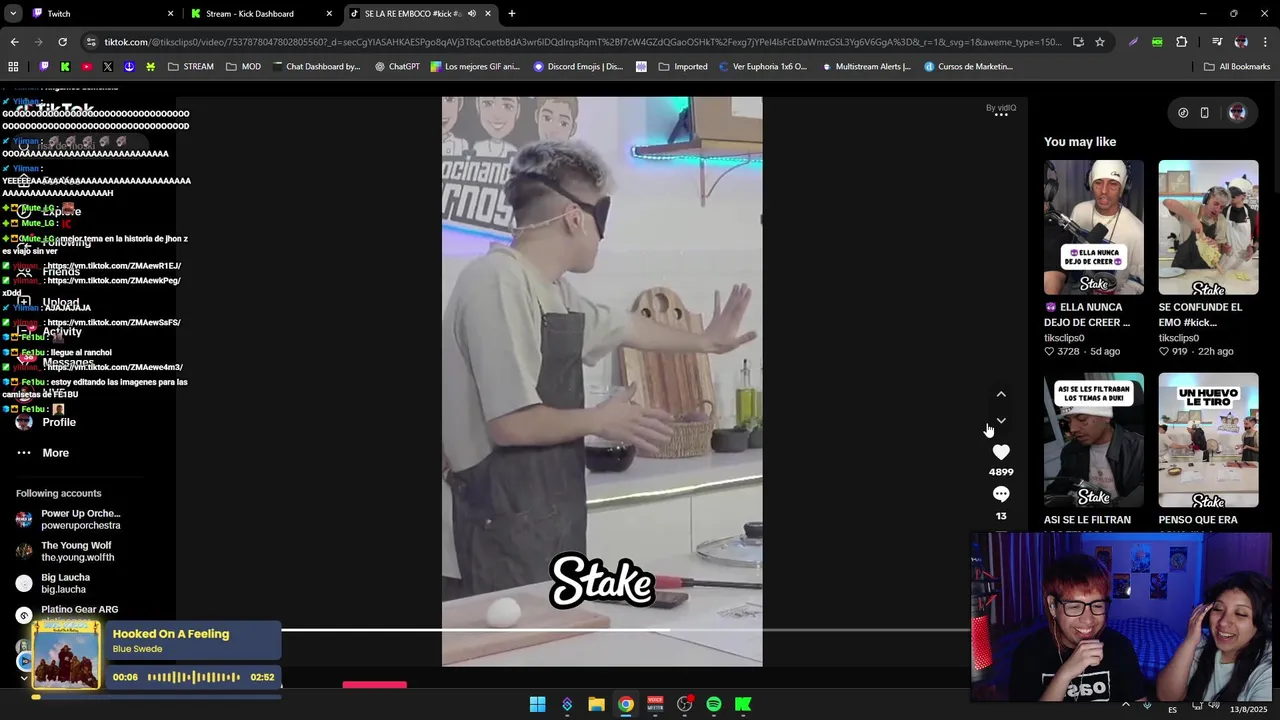Open the Chat Dashboard bookmark
Screen dimensions: 1280x720
pos(315,67)
